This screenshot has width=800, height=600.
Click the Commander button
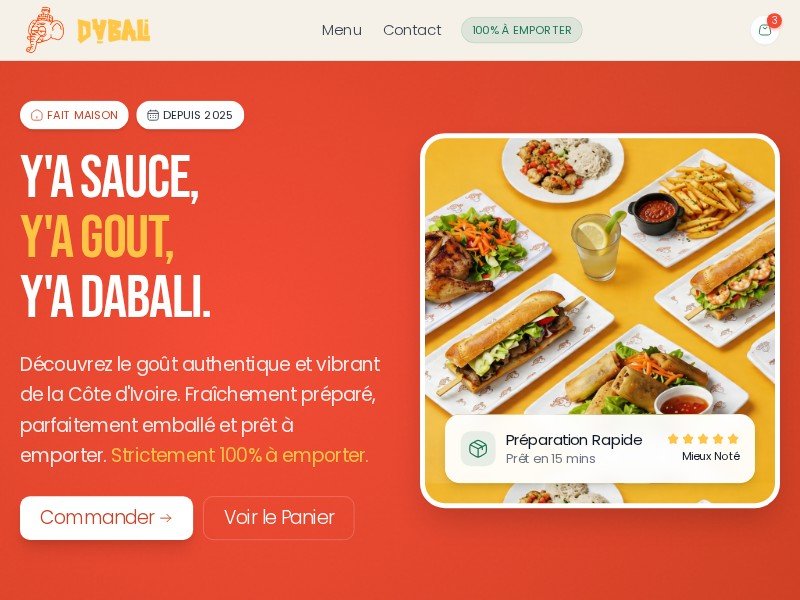(107, 518)
